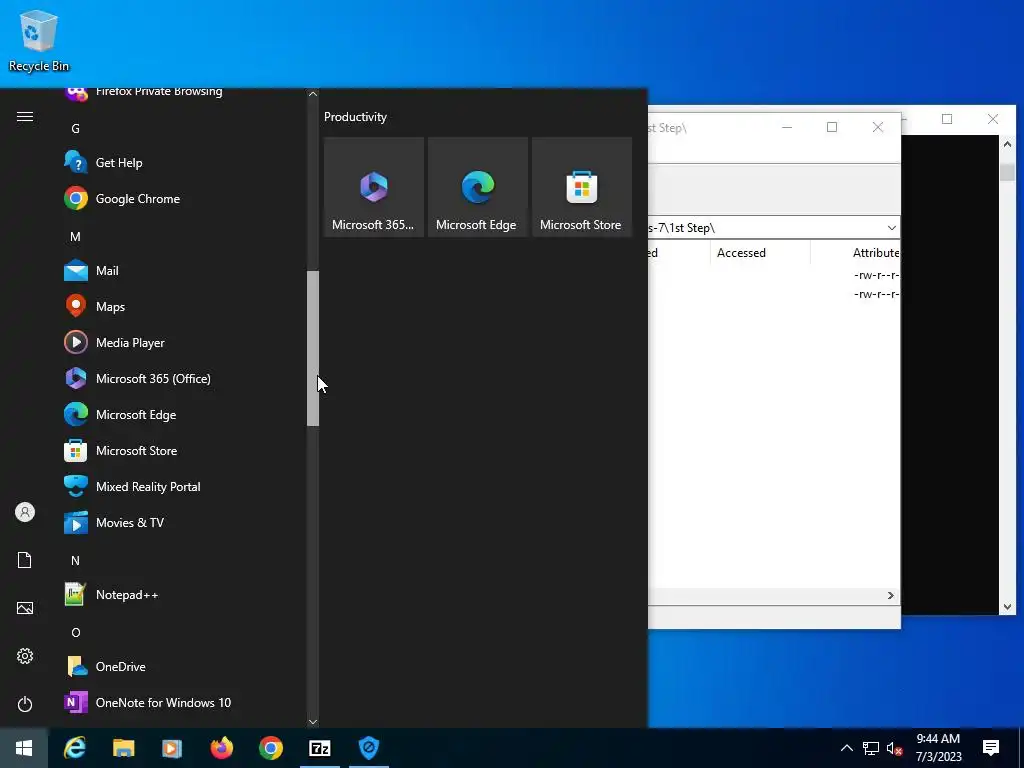
Task: Click the Microsoft 365 Productivity tile
Action: [x=374, y=187]
